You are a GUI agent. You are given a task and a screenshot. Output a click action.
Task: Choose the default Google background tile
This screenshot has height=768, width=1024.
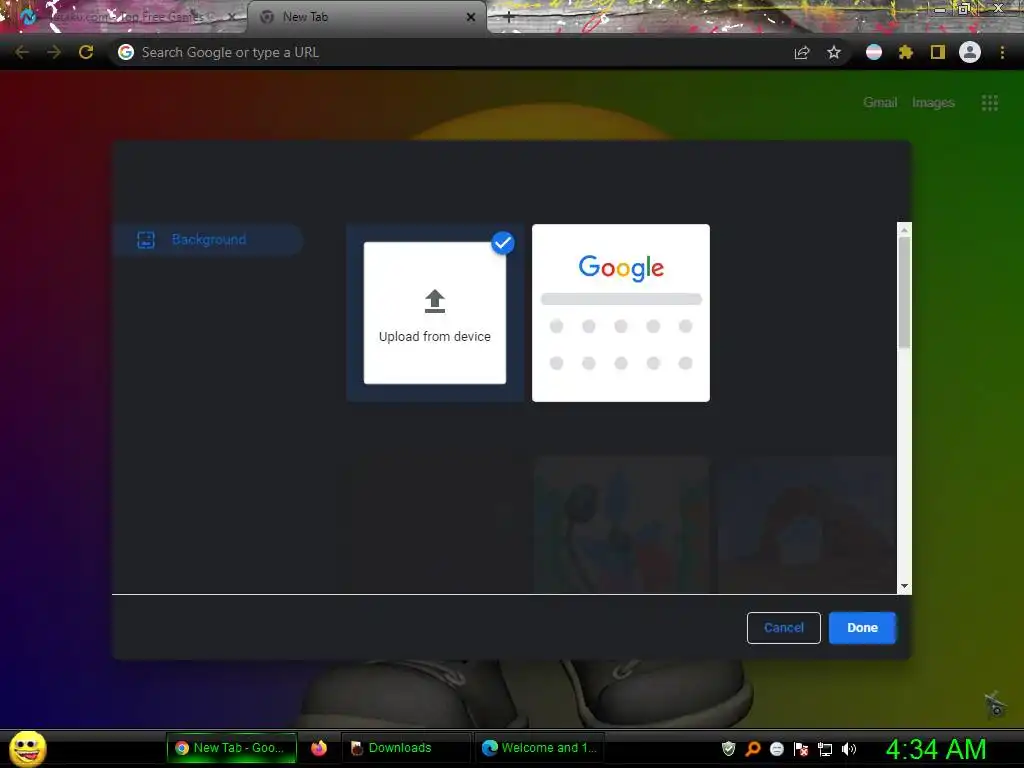pos(621,313)
